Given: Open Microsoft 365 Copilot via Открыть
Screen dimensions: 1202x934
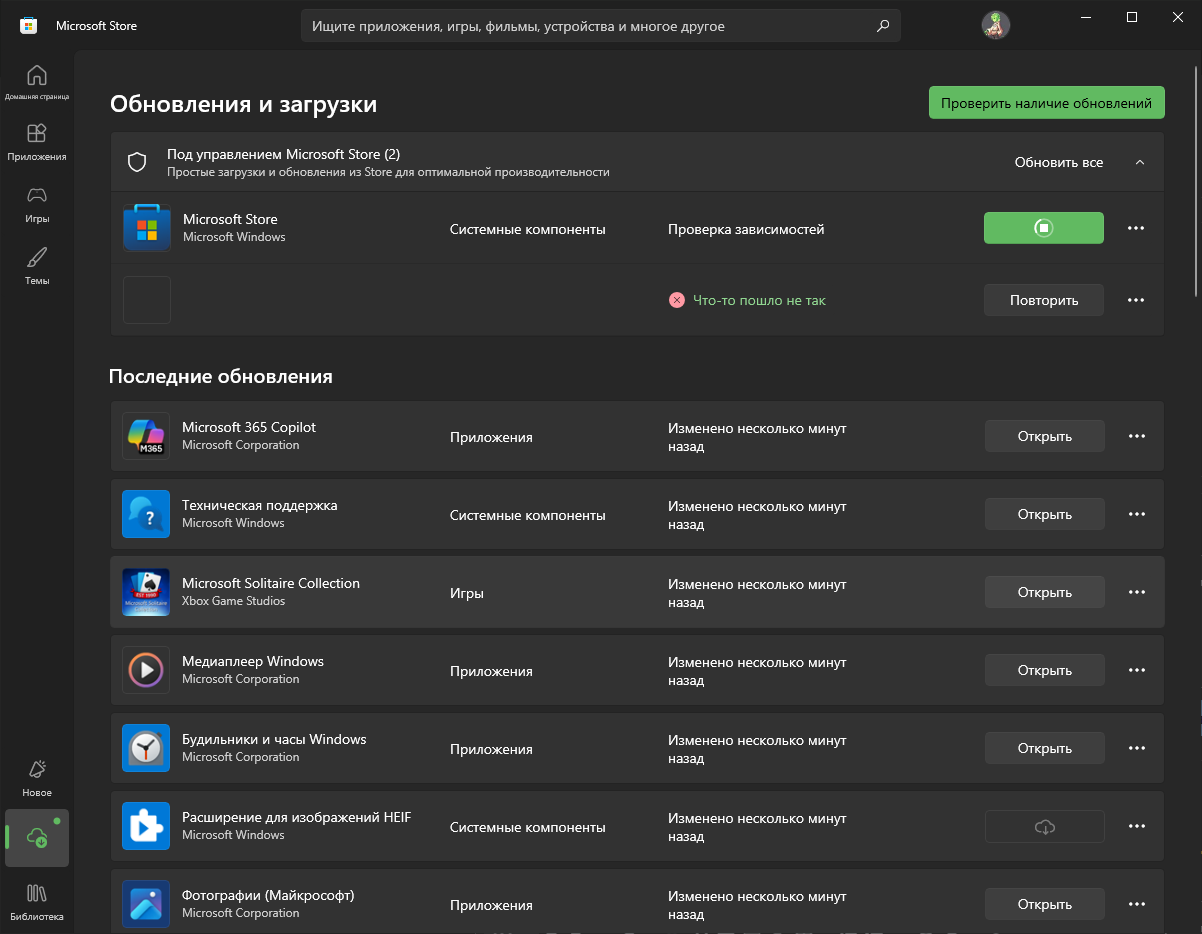Looking at the screenshot, I should pyautogui.click(x=1045, y=436).
